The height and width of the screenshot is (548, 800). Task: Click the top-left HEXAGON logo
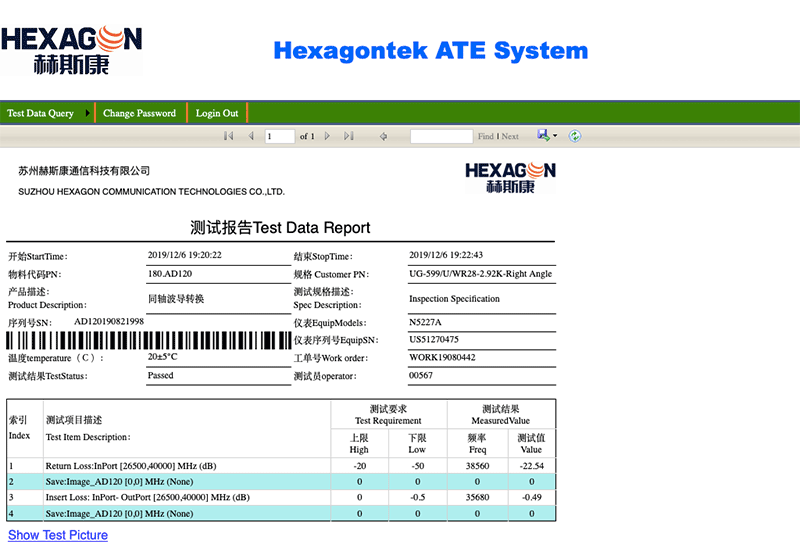pos(71,50)
